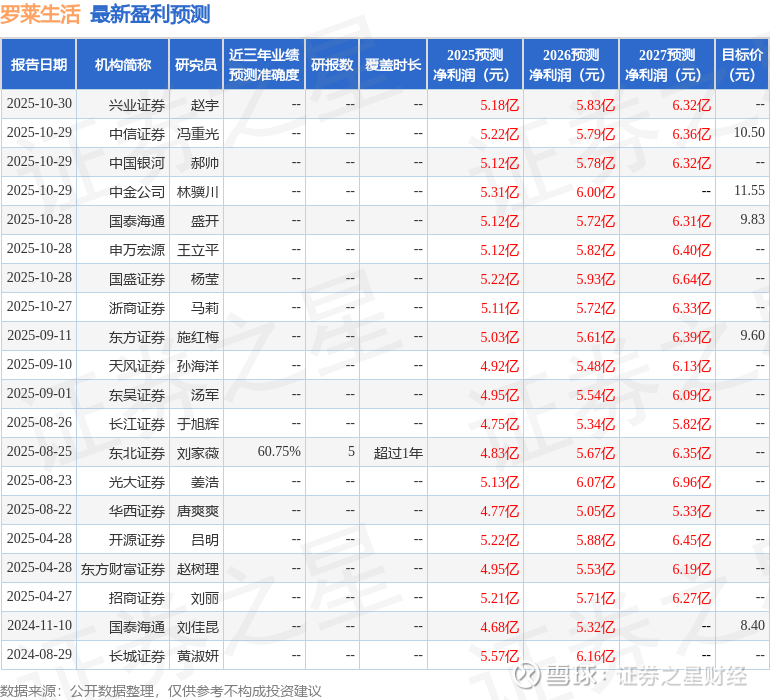Screen dimensions: 770x700
Task: Click institution 光大证券
Action: [x=137, y=482]
